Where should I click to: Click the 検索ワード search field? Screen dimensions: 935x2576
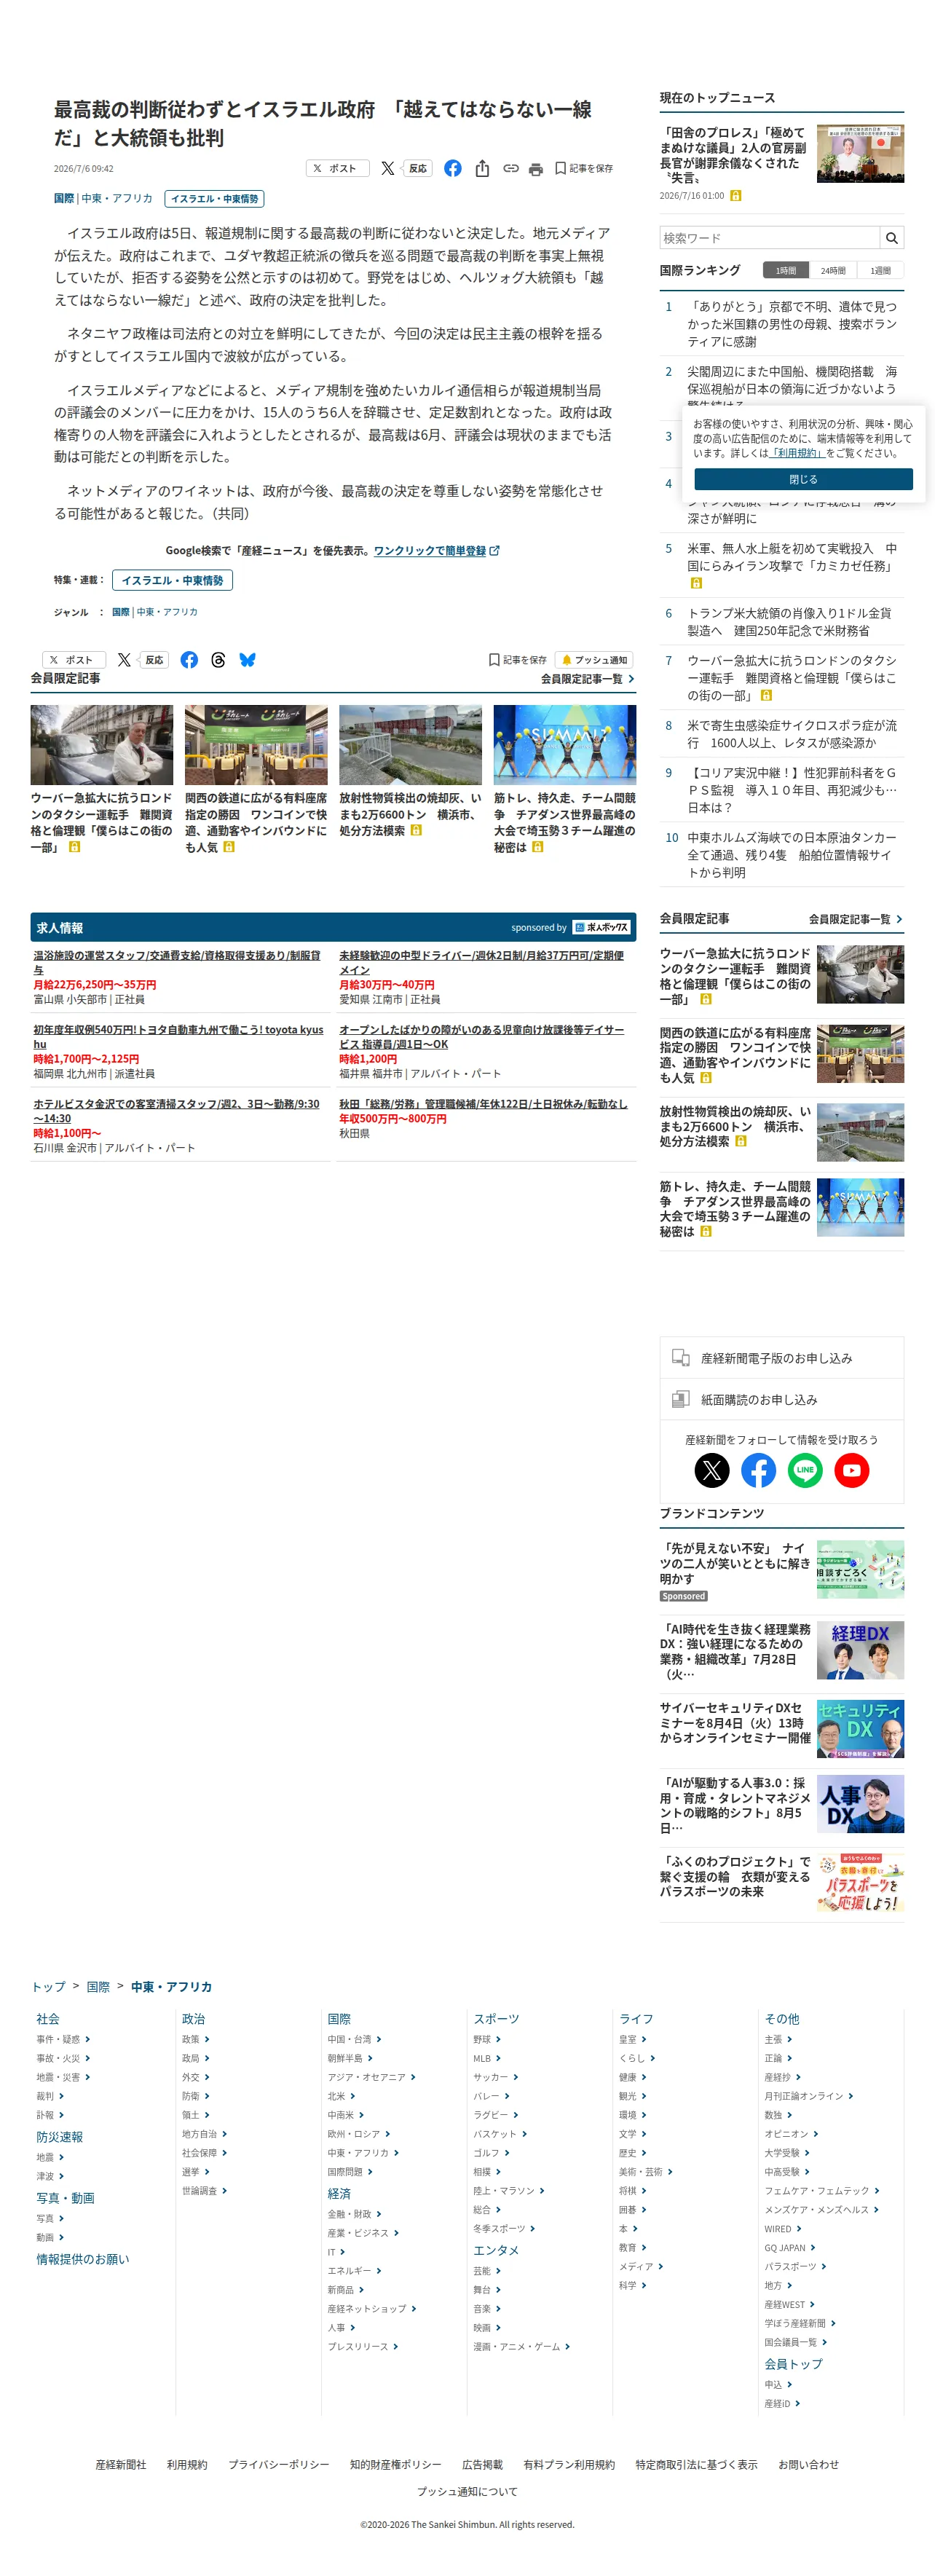point(770,238)
